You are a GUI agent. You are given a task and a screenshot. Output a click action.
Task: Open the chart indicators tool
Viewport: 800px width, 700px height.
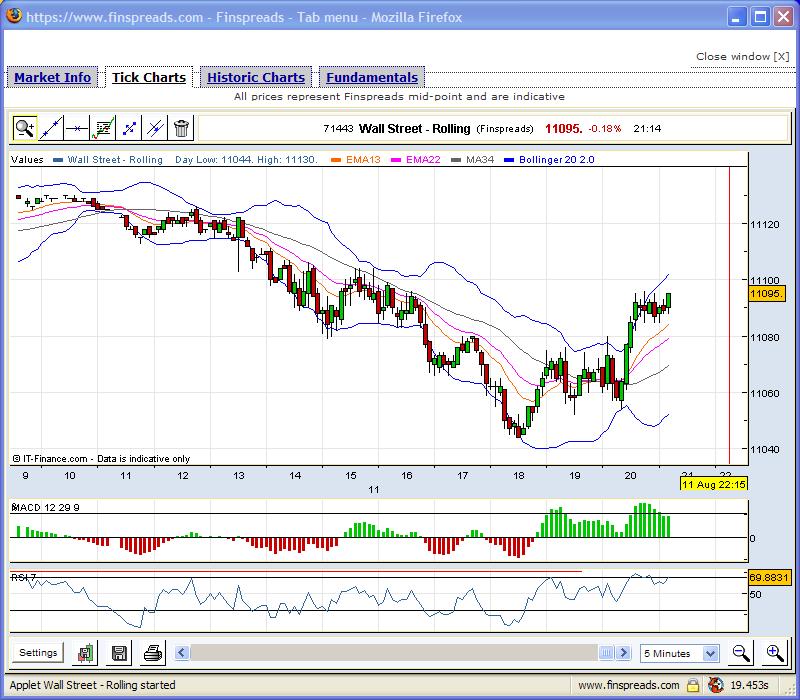pos(103,128)
